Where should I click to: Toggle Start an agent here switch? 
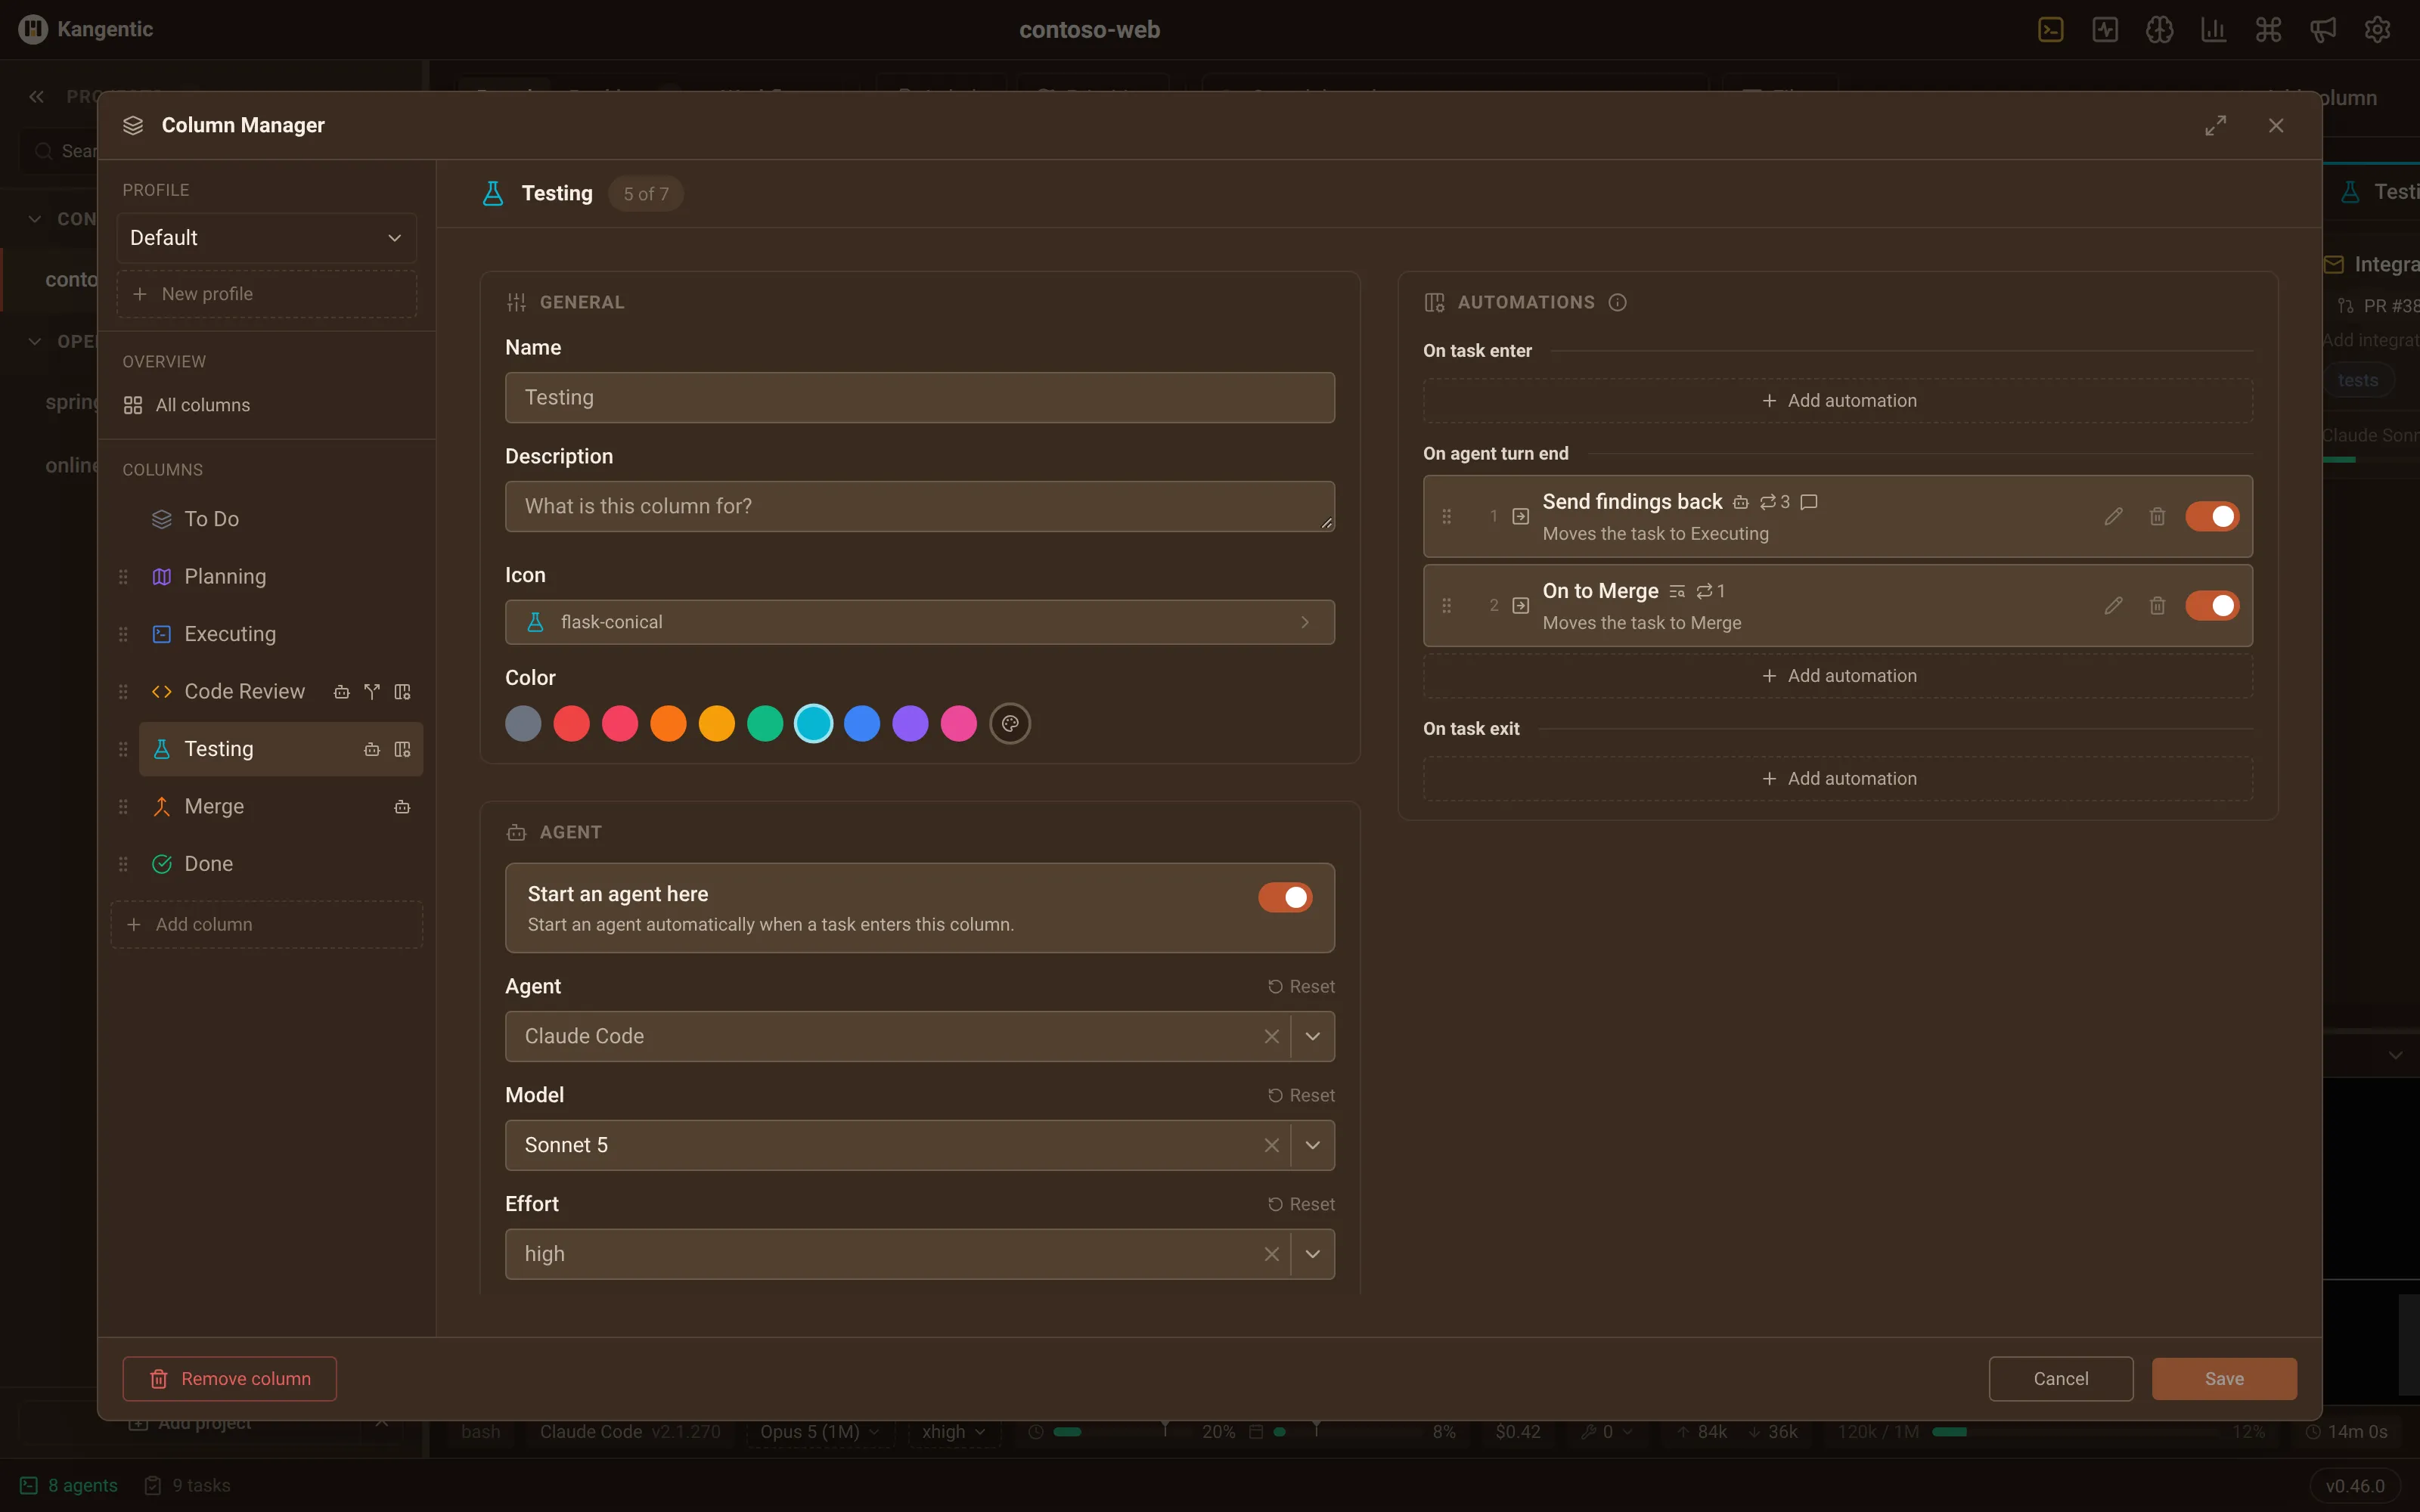1285,897
